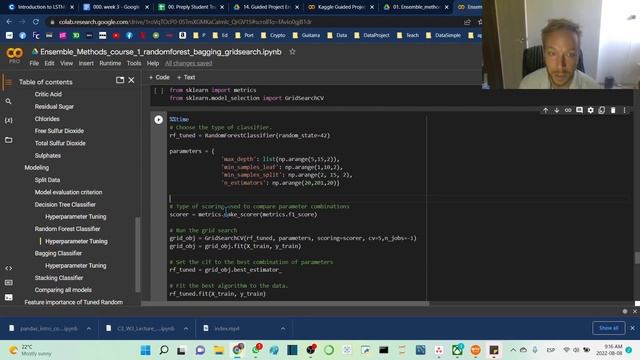Viewport: 640px width, 360px height.
Task: Mirror cell in tab icon
Action: pyautogui.click(x=602, y=110)
